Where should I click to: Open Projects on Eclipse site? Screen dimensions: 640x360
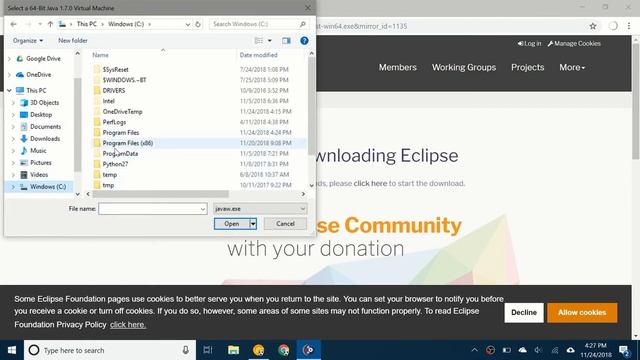point(528,67)
